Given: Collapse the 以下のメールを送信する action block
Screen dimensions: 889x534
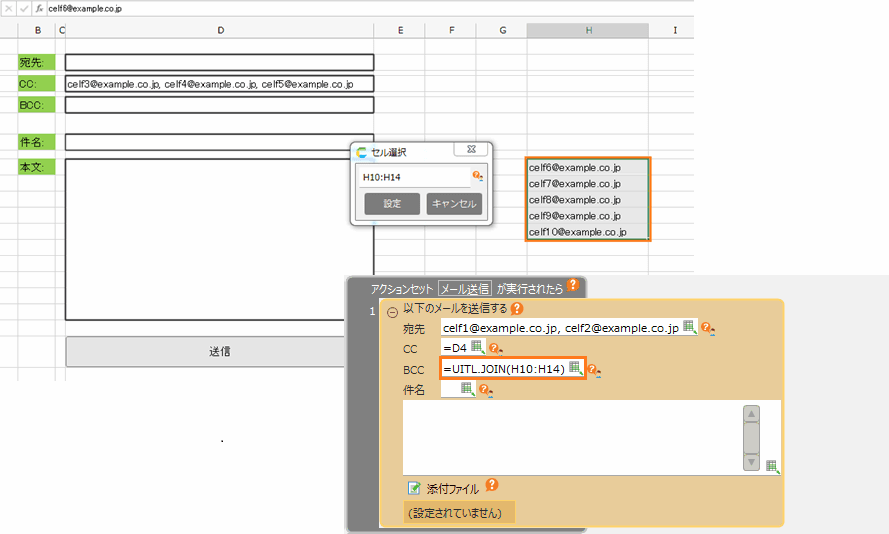Looking at the screenshot, I should tap(392, 311).
